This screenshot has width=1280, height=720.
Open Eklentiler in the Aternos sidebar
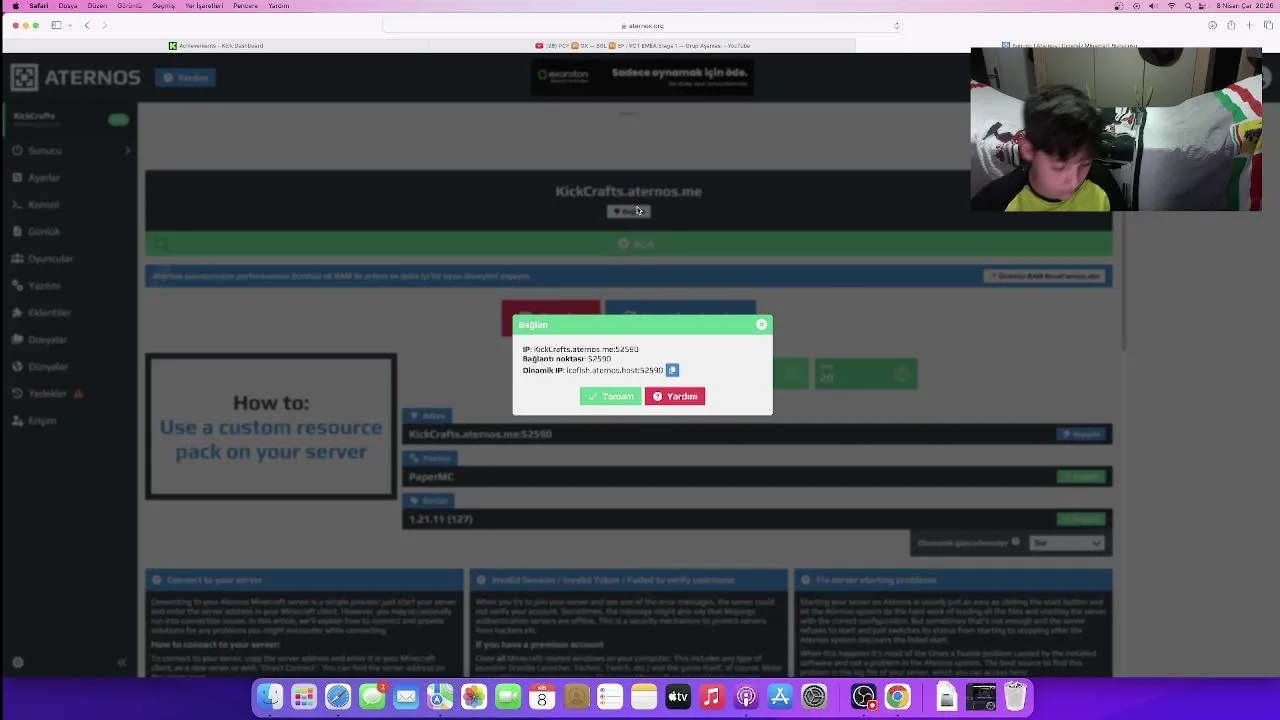coord(49,312)
